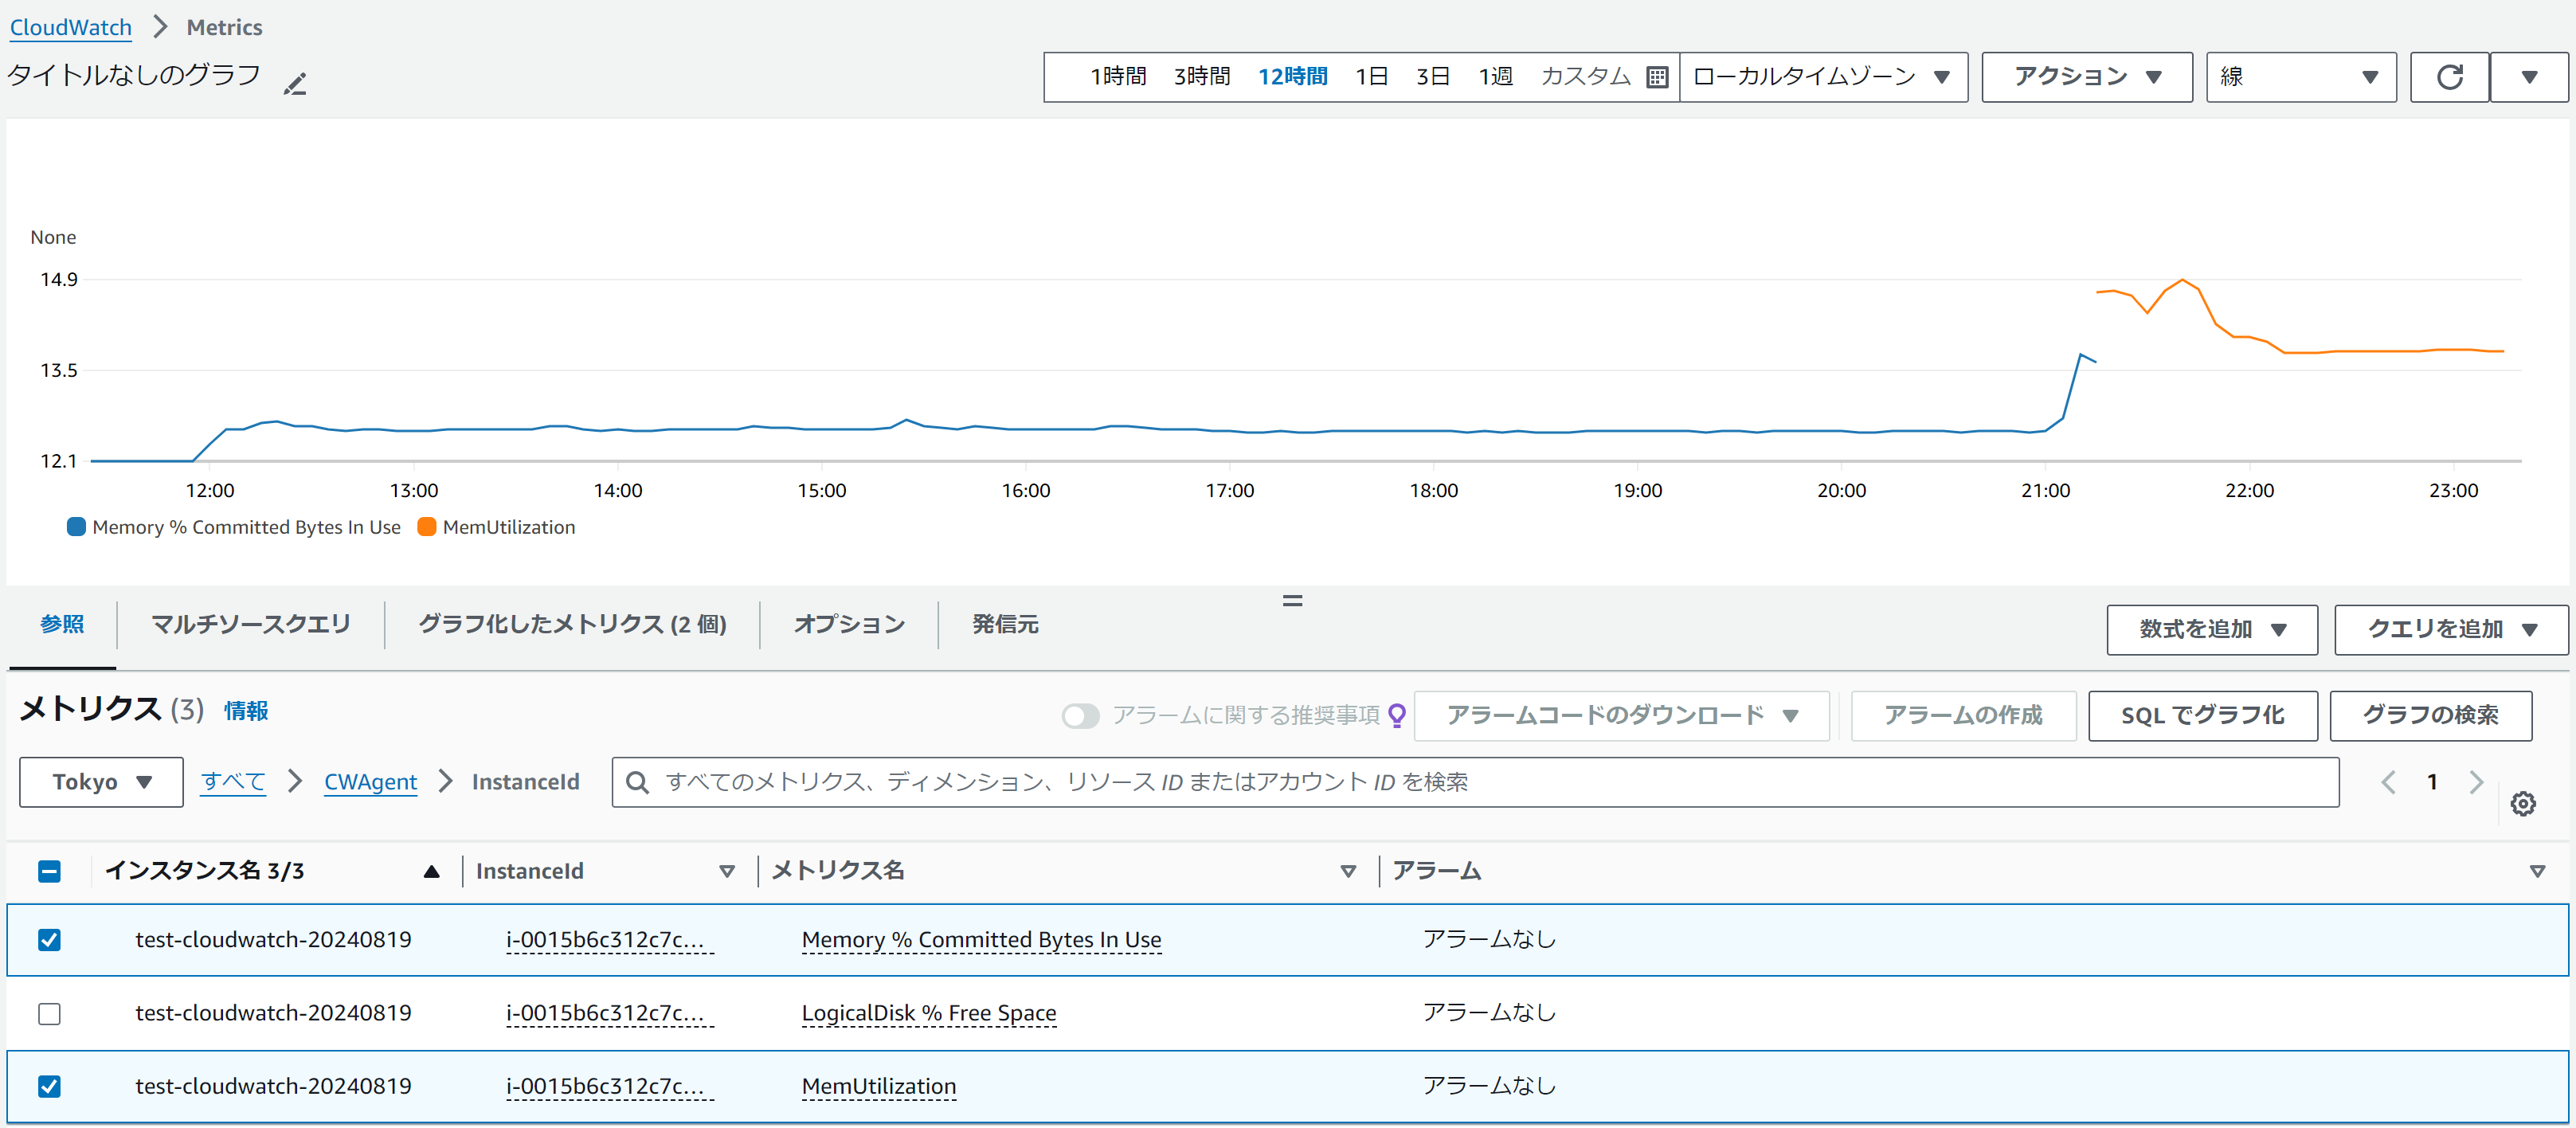The image size is (2576, 1128).
Task: Uncheck the MemUtilization metric row
Action: [49, 1086]
